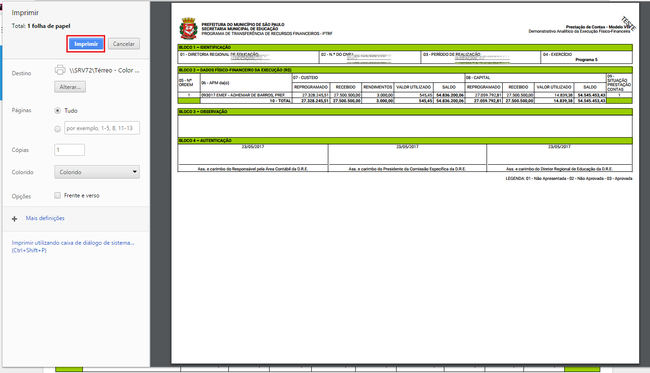
Task: Click the São Paulo coat of arms logo
Action: click(x=188, y=29)
